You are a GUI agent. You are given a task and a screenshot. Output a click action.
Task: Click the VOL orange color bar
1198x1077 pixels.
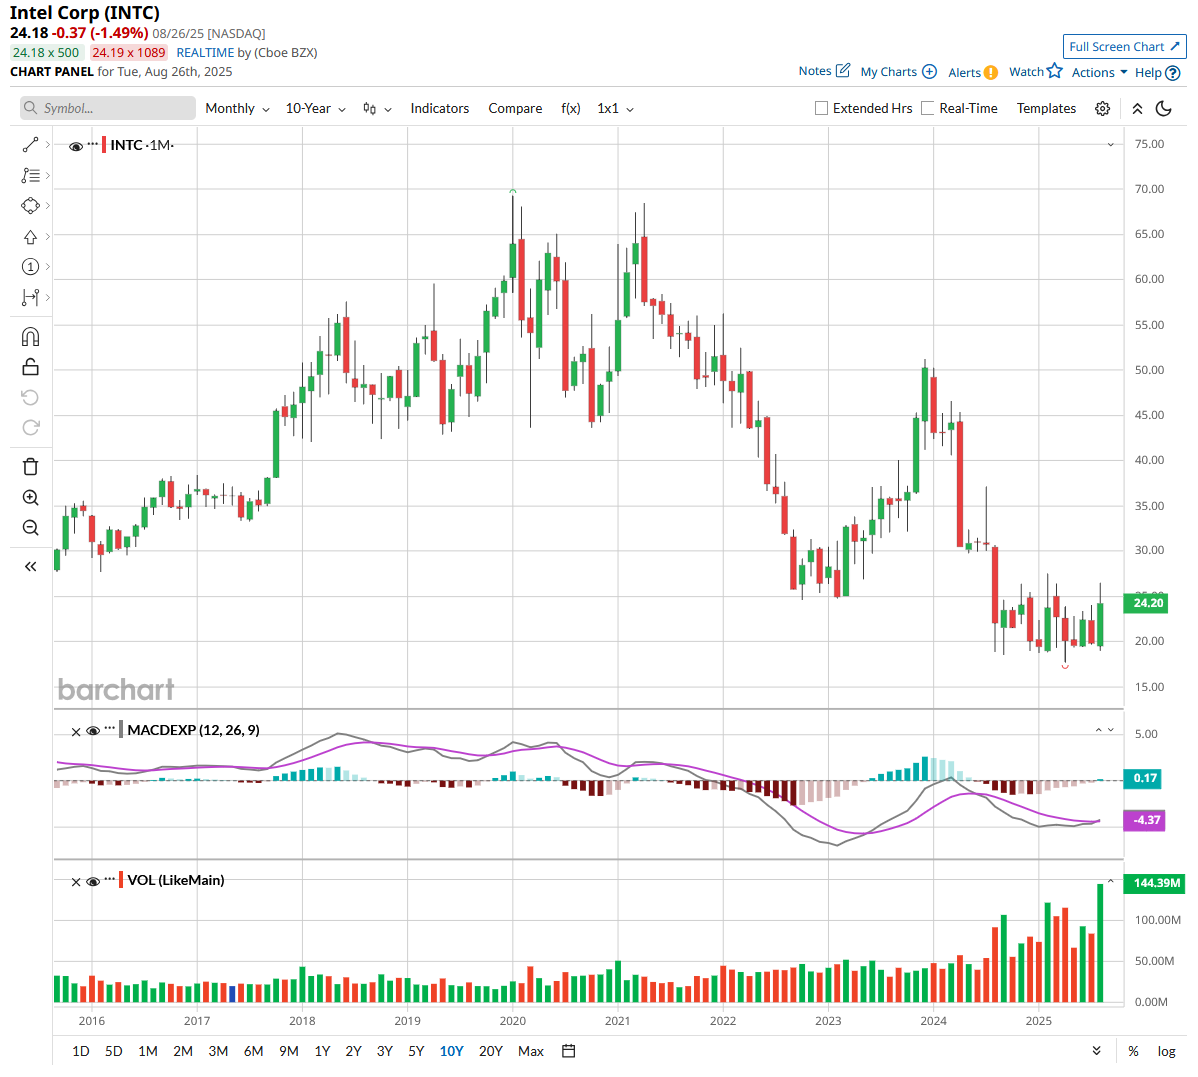(x=121, y=879)
